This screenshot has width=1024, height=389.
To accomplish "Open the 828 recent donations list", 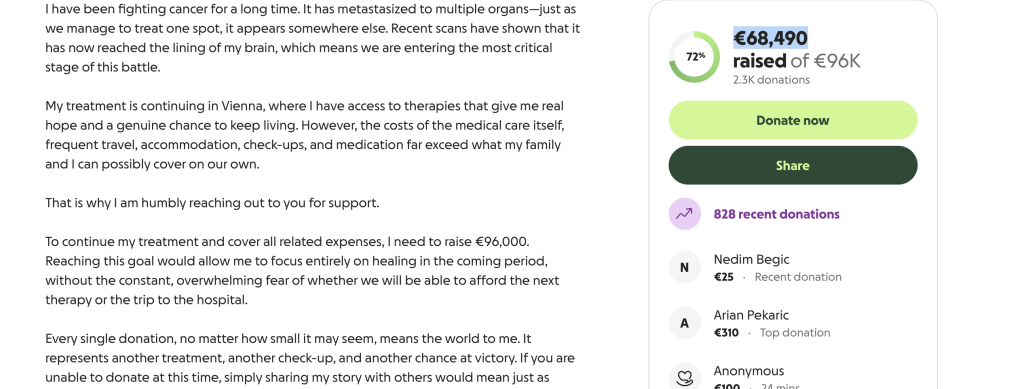I will pyautogui.click(x=776, y=214).
